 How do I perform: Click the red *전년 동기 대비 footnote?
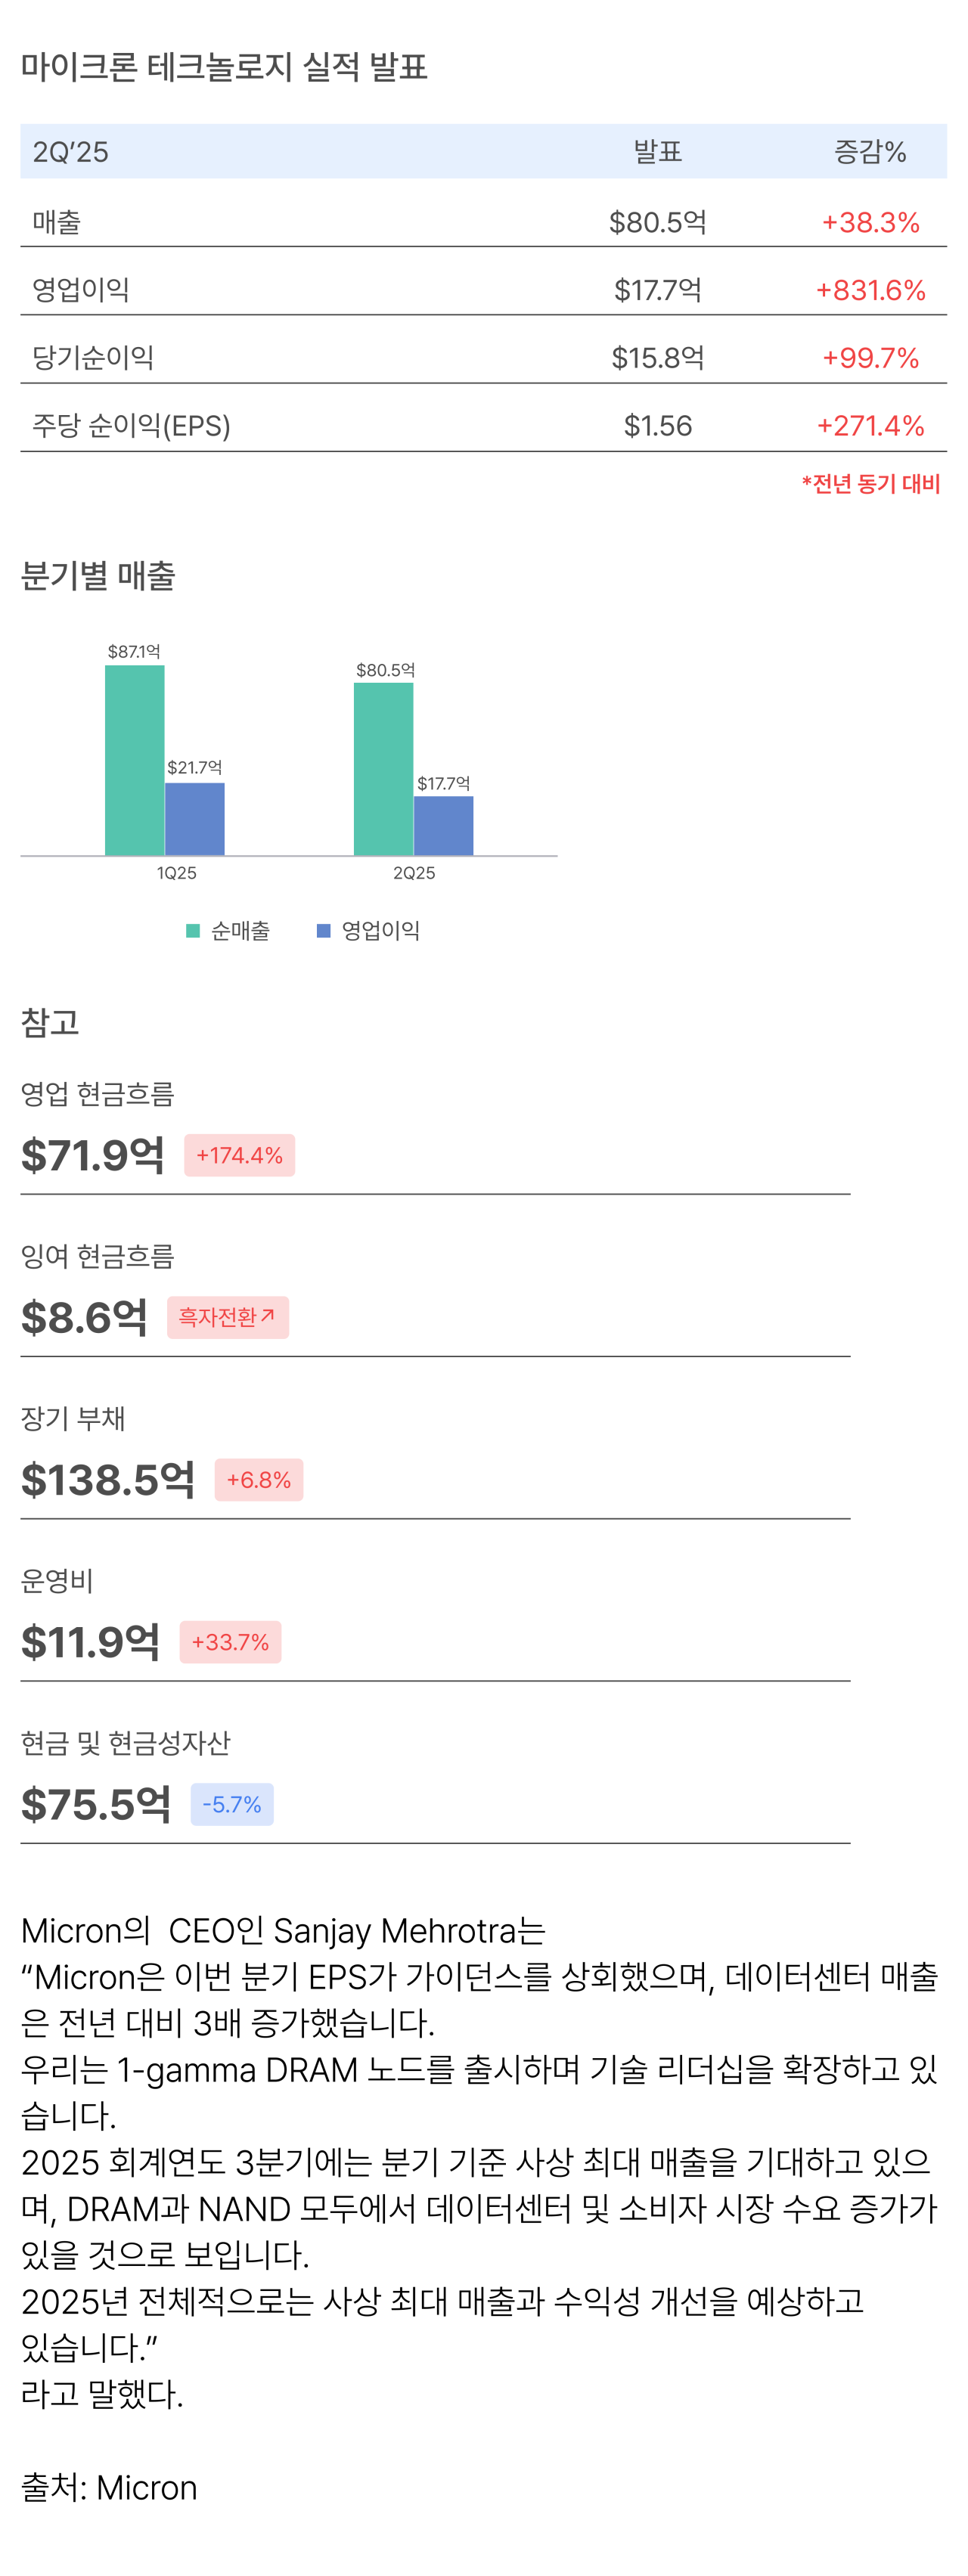tap(870, 484)
